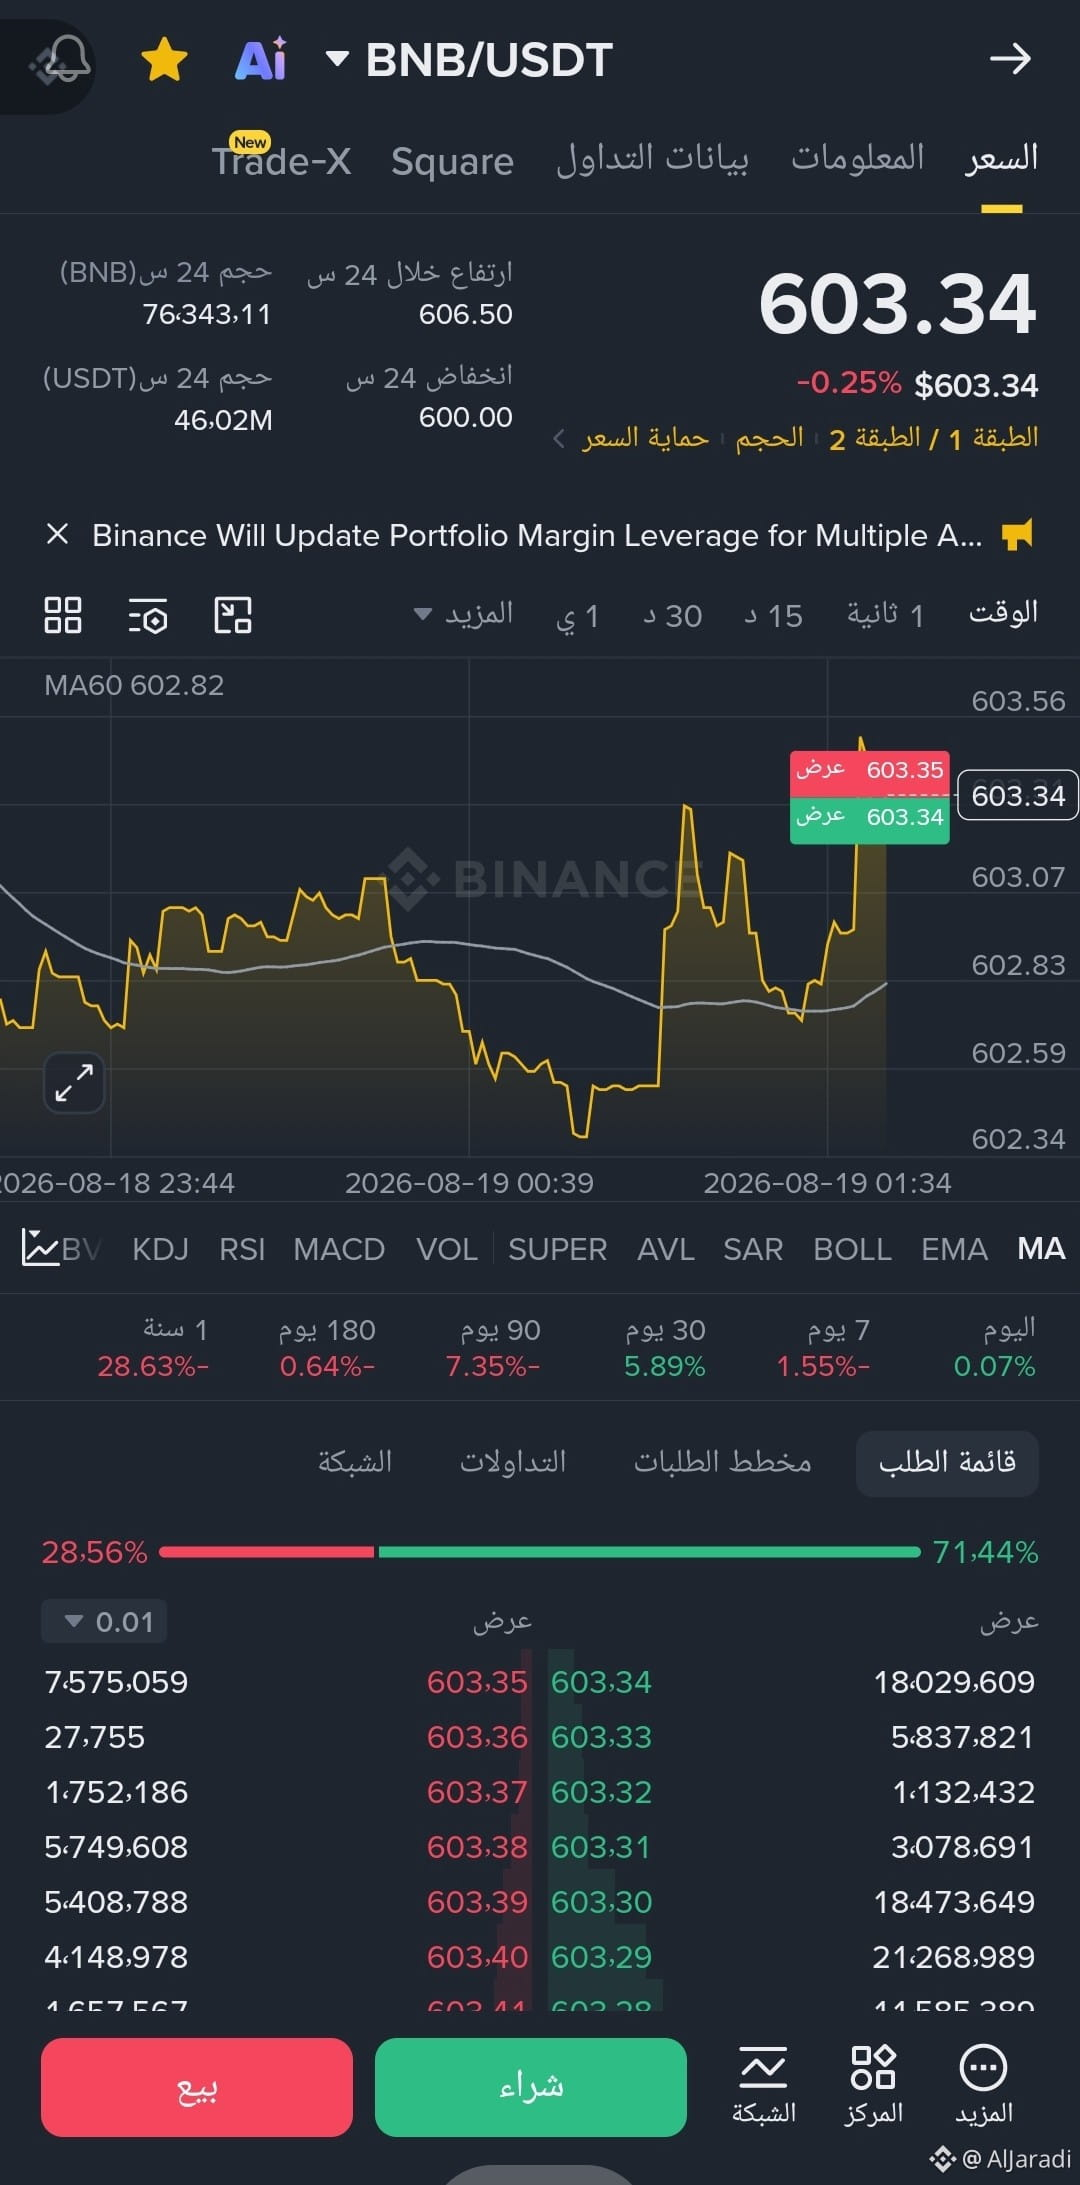The height and width of the screenshot is (2185, 1080).
Task: Select the قائمة الطلب tab
Action: (x=947, y=1463)
